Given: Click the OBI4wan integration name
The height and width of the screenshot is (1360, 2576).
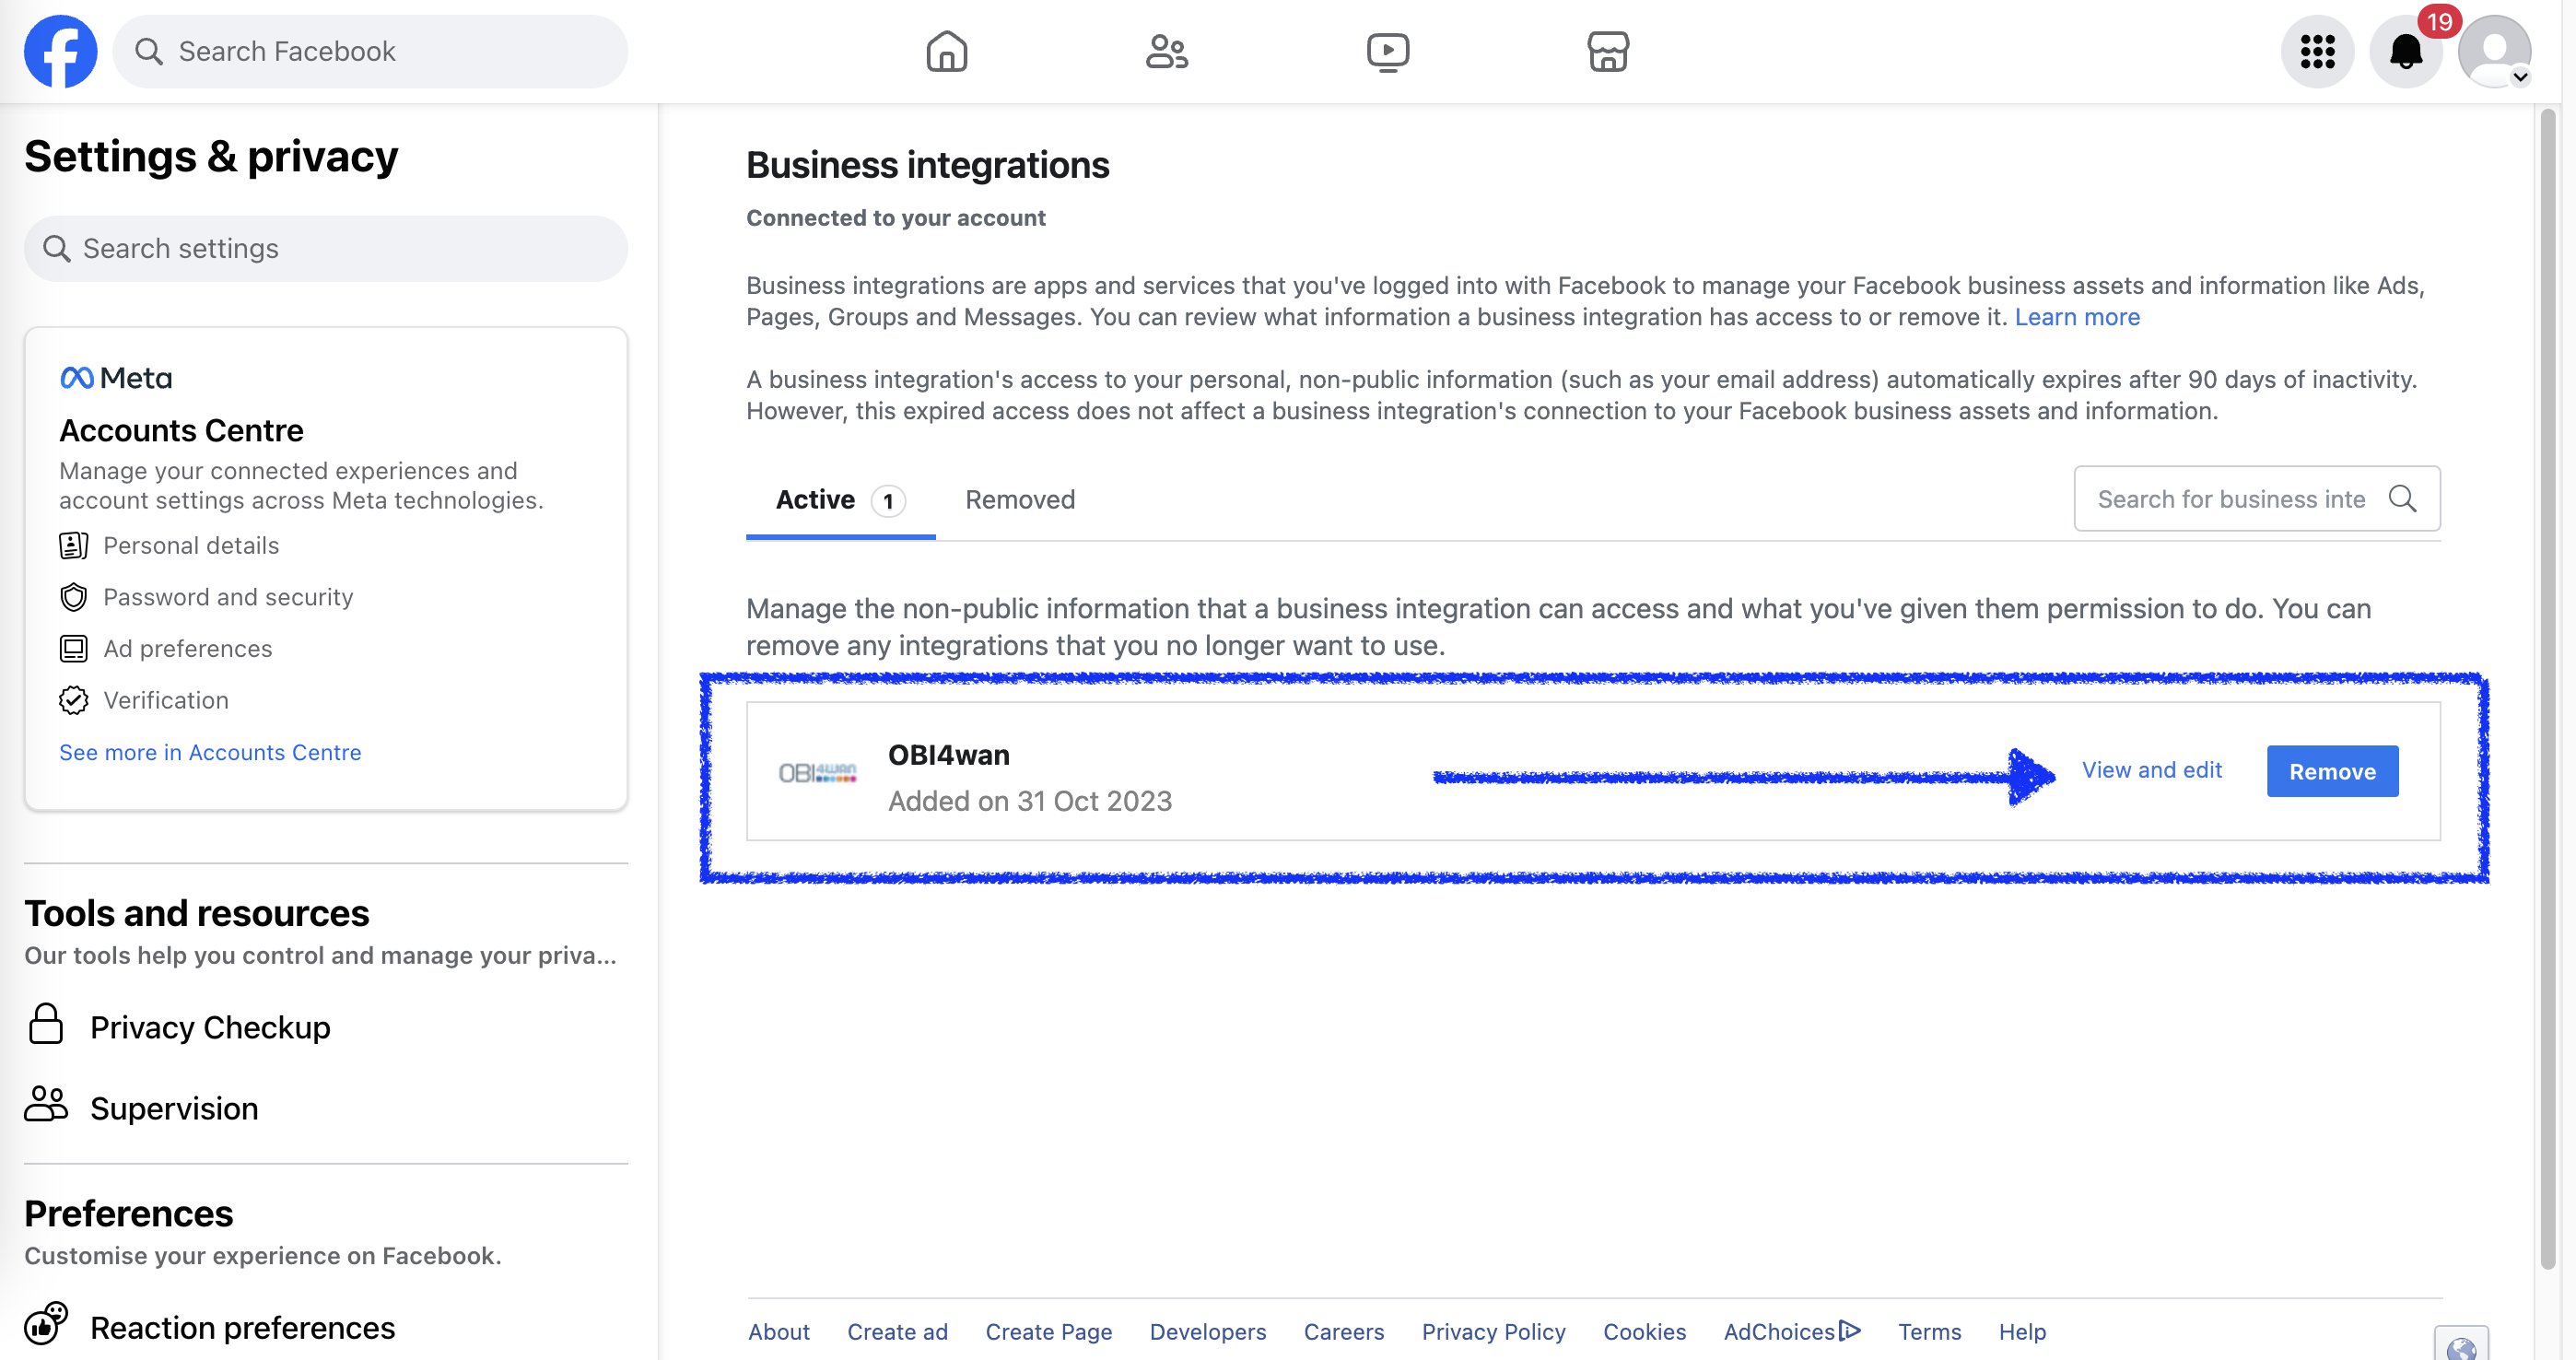Looking at the screenshot, I should [948, 755].
